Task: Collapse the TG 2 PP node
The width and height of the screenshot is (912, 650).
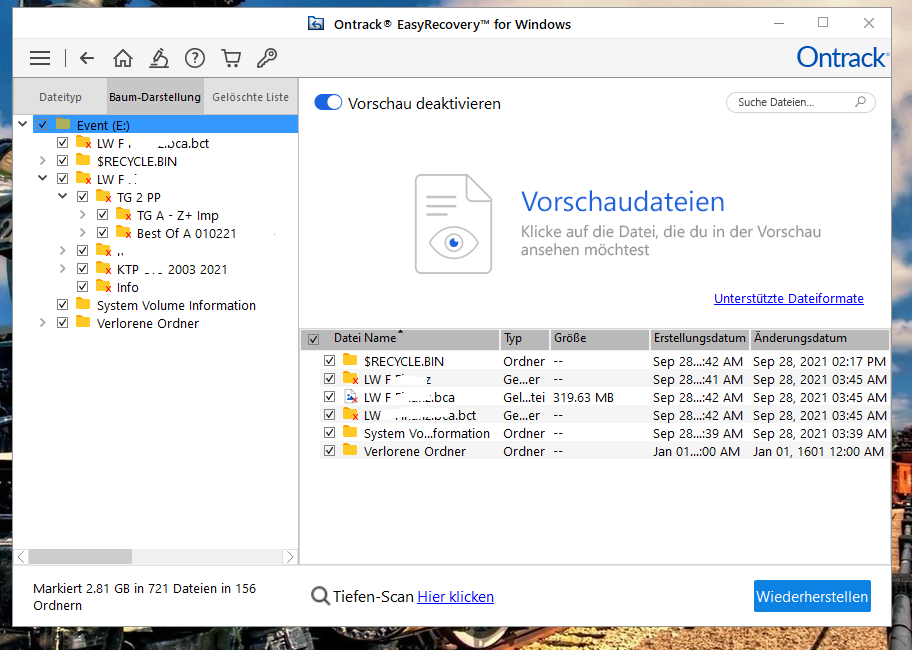Action: click(x=62, y=196)
